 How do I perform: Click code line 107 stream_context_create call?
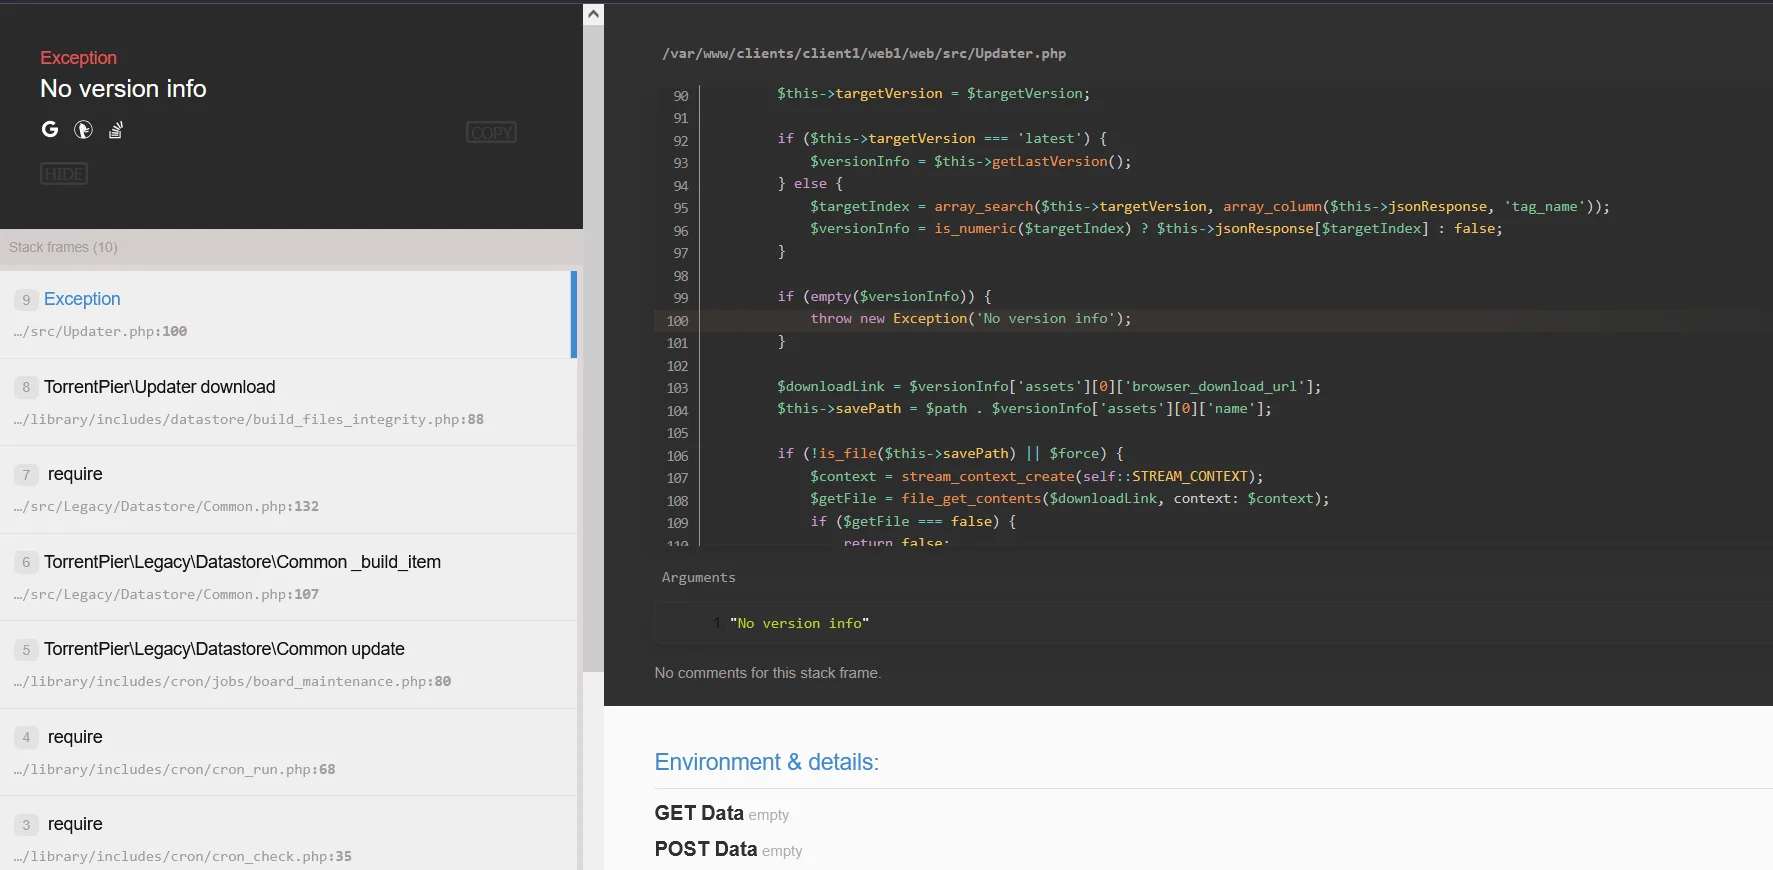pos(1037,476)
